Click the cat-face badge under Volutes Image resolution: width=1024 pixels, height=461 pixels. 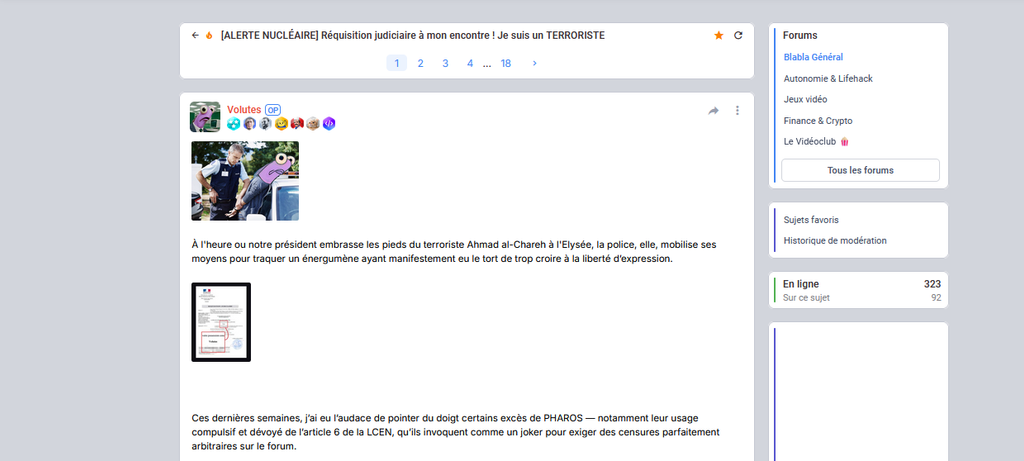pos(313,123)
